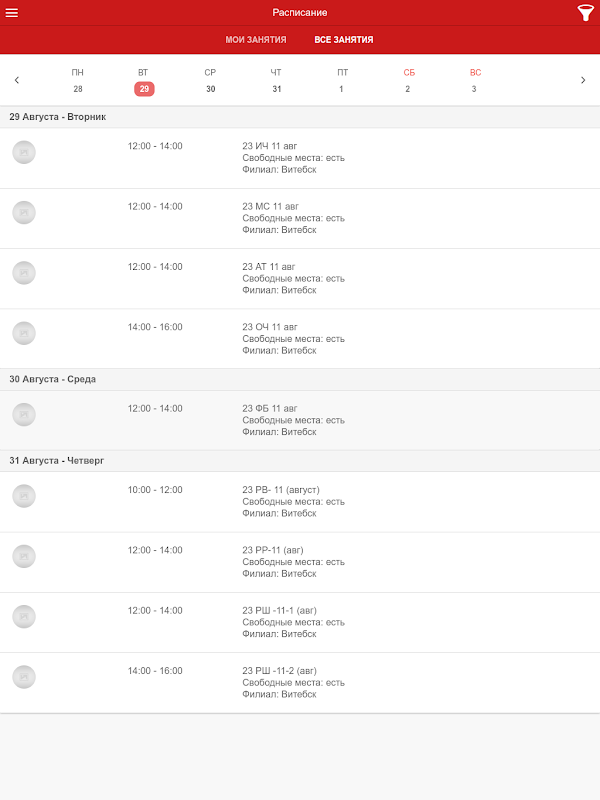Go to previous week arrow
The width and height of the screenshot is (600, 800).
(17, 80)
